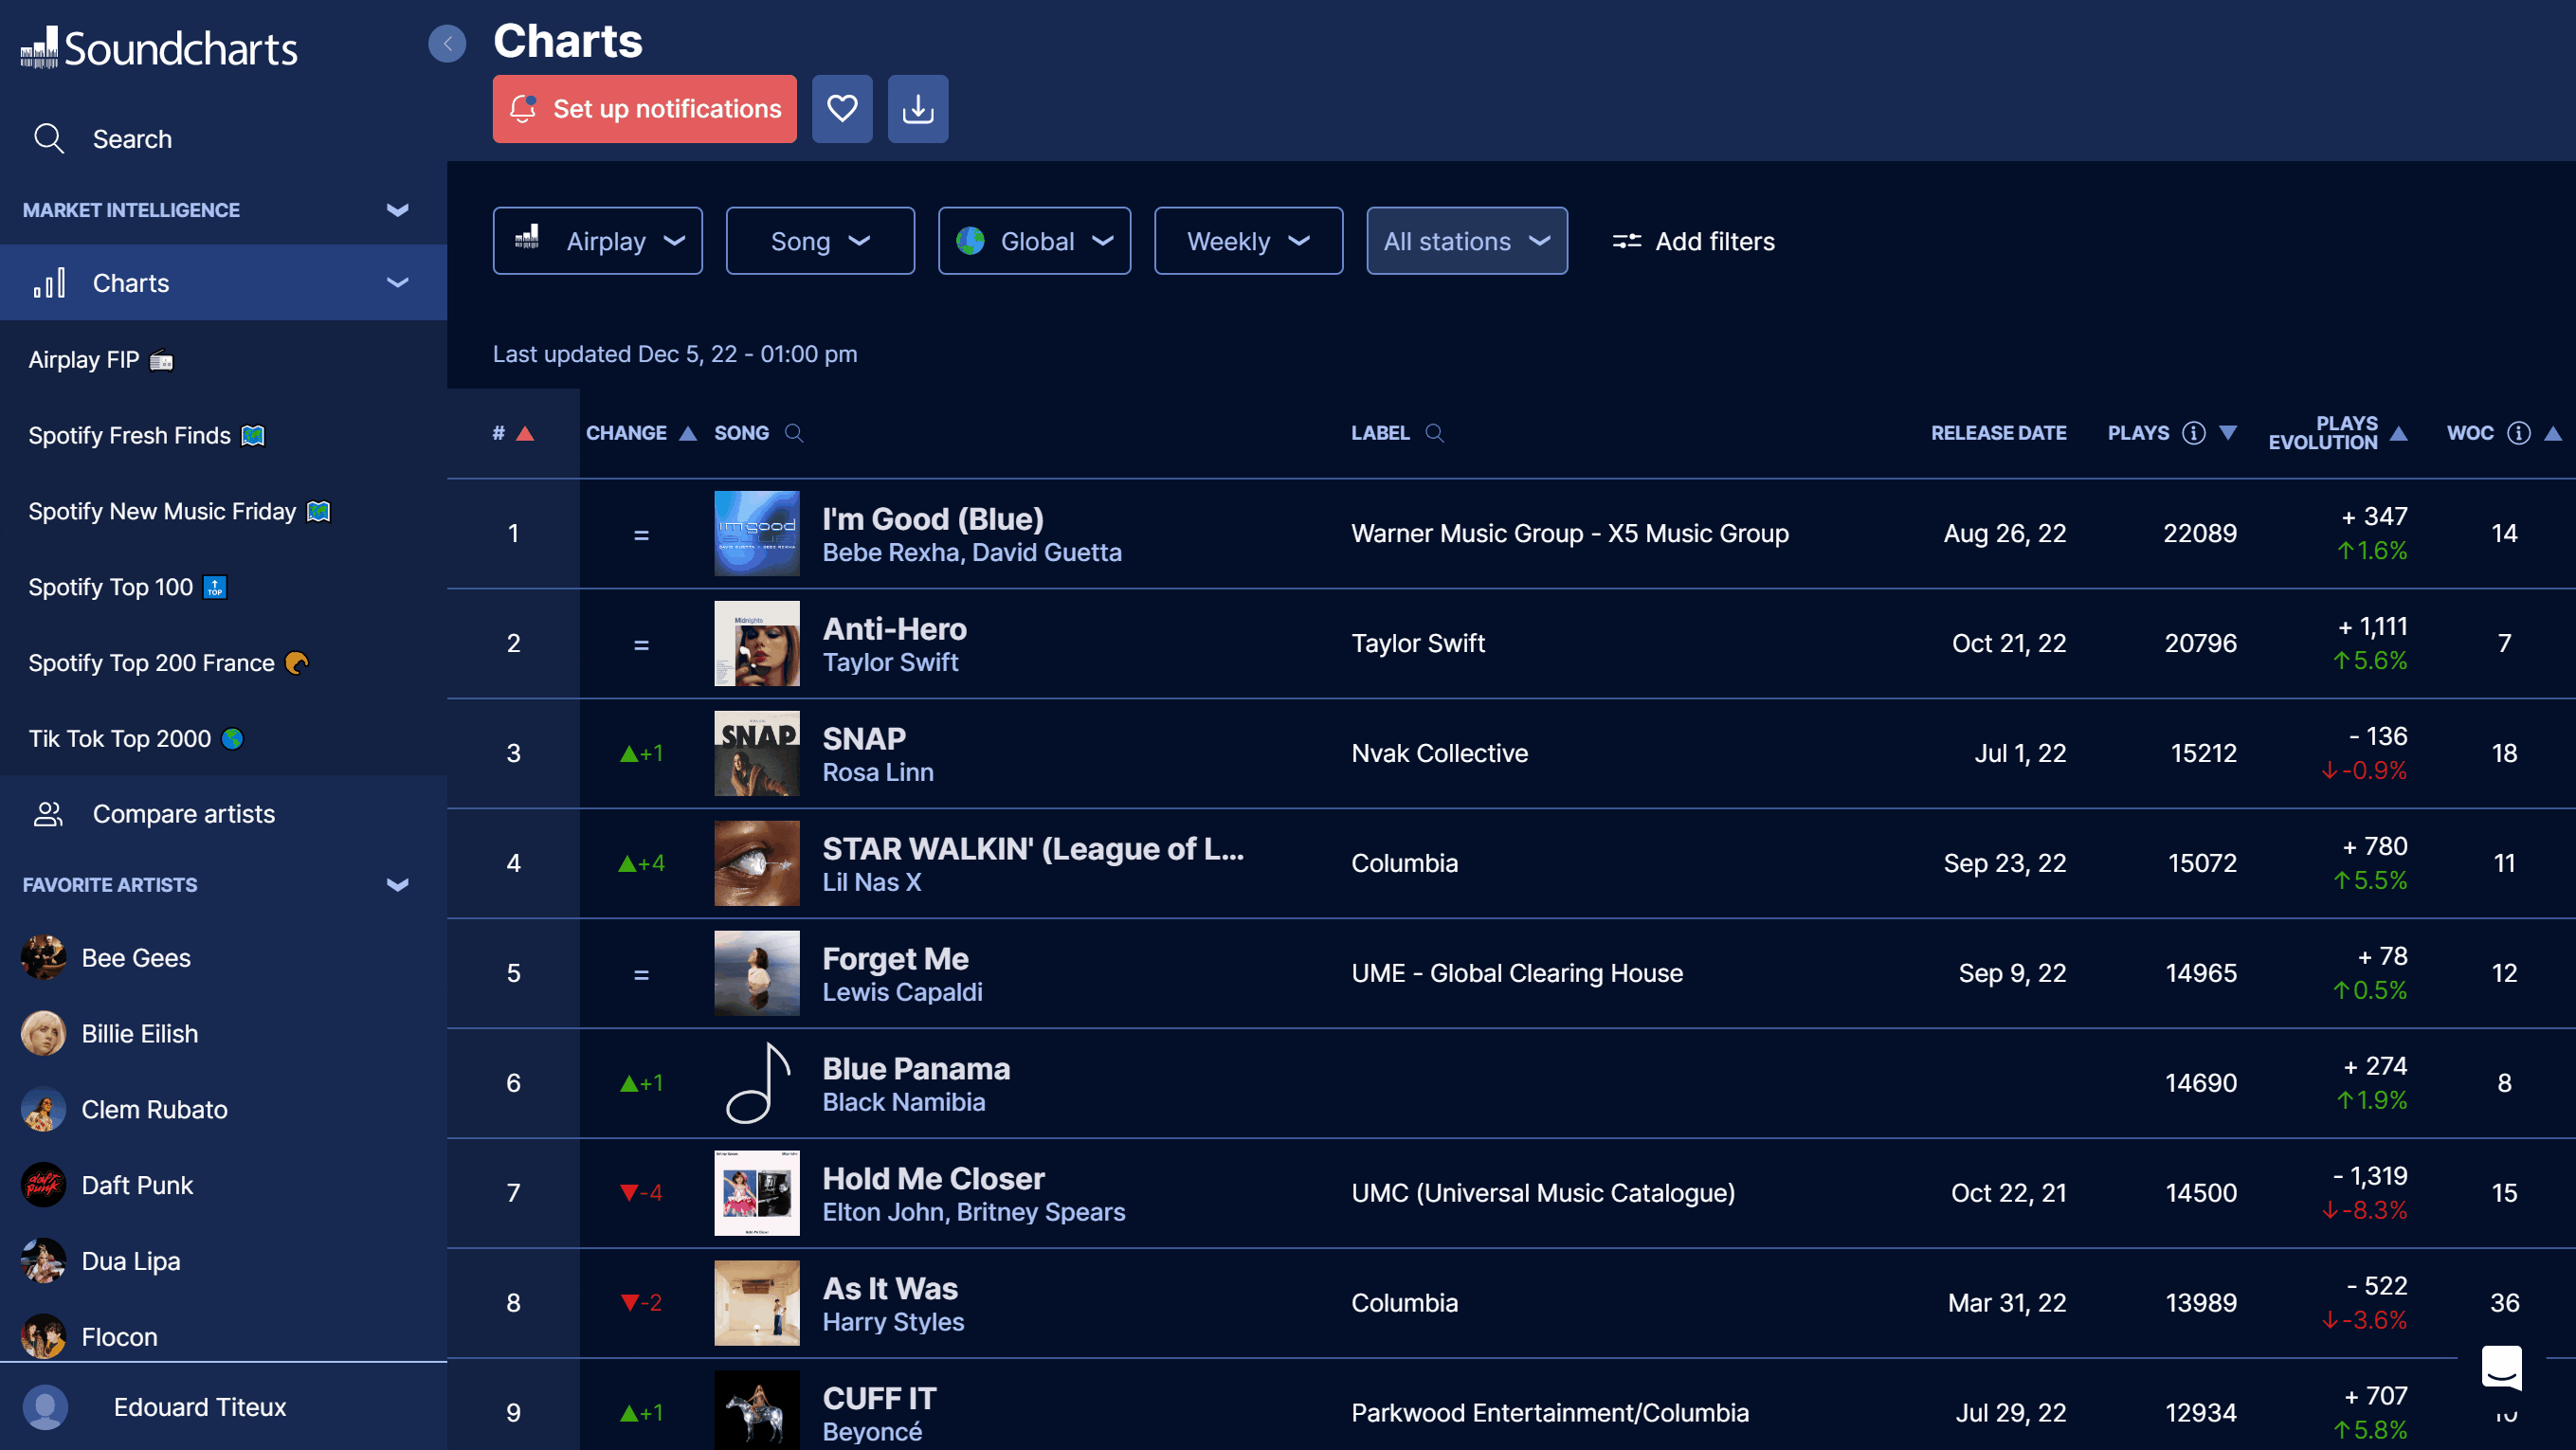Click the Plays info icon
The width and height of the screenshot is (2576, 1450).
pos(2193,432)
